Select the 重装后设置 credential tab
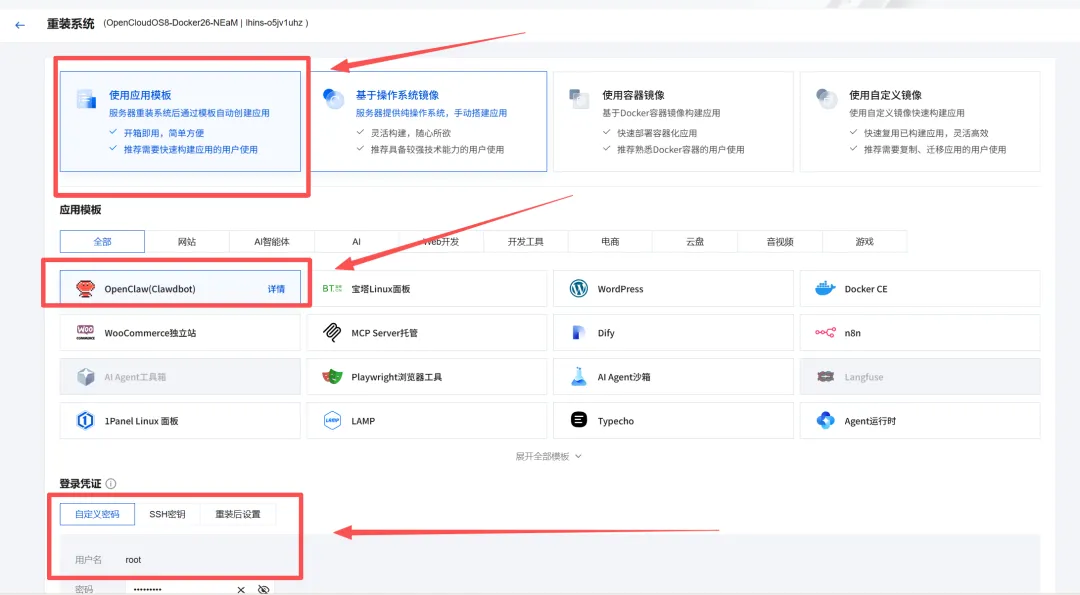Image resolution: width=1080 pixels, height=595 pixels. pos(238,514)
